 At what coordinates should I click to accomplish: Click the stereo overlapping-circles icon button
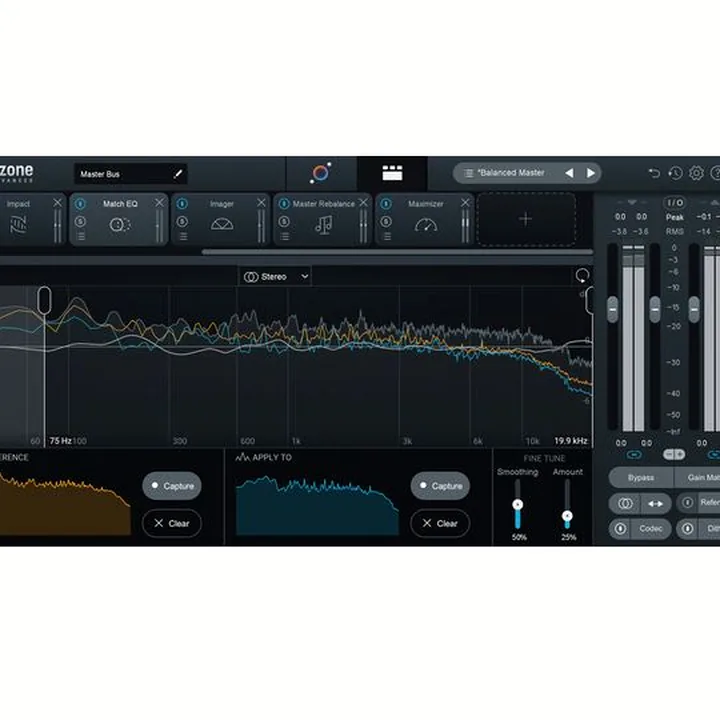click(x=624, y=504)
